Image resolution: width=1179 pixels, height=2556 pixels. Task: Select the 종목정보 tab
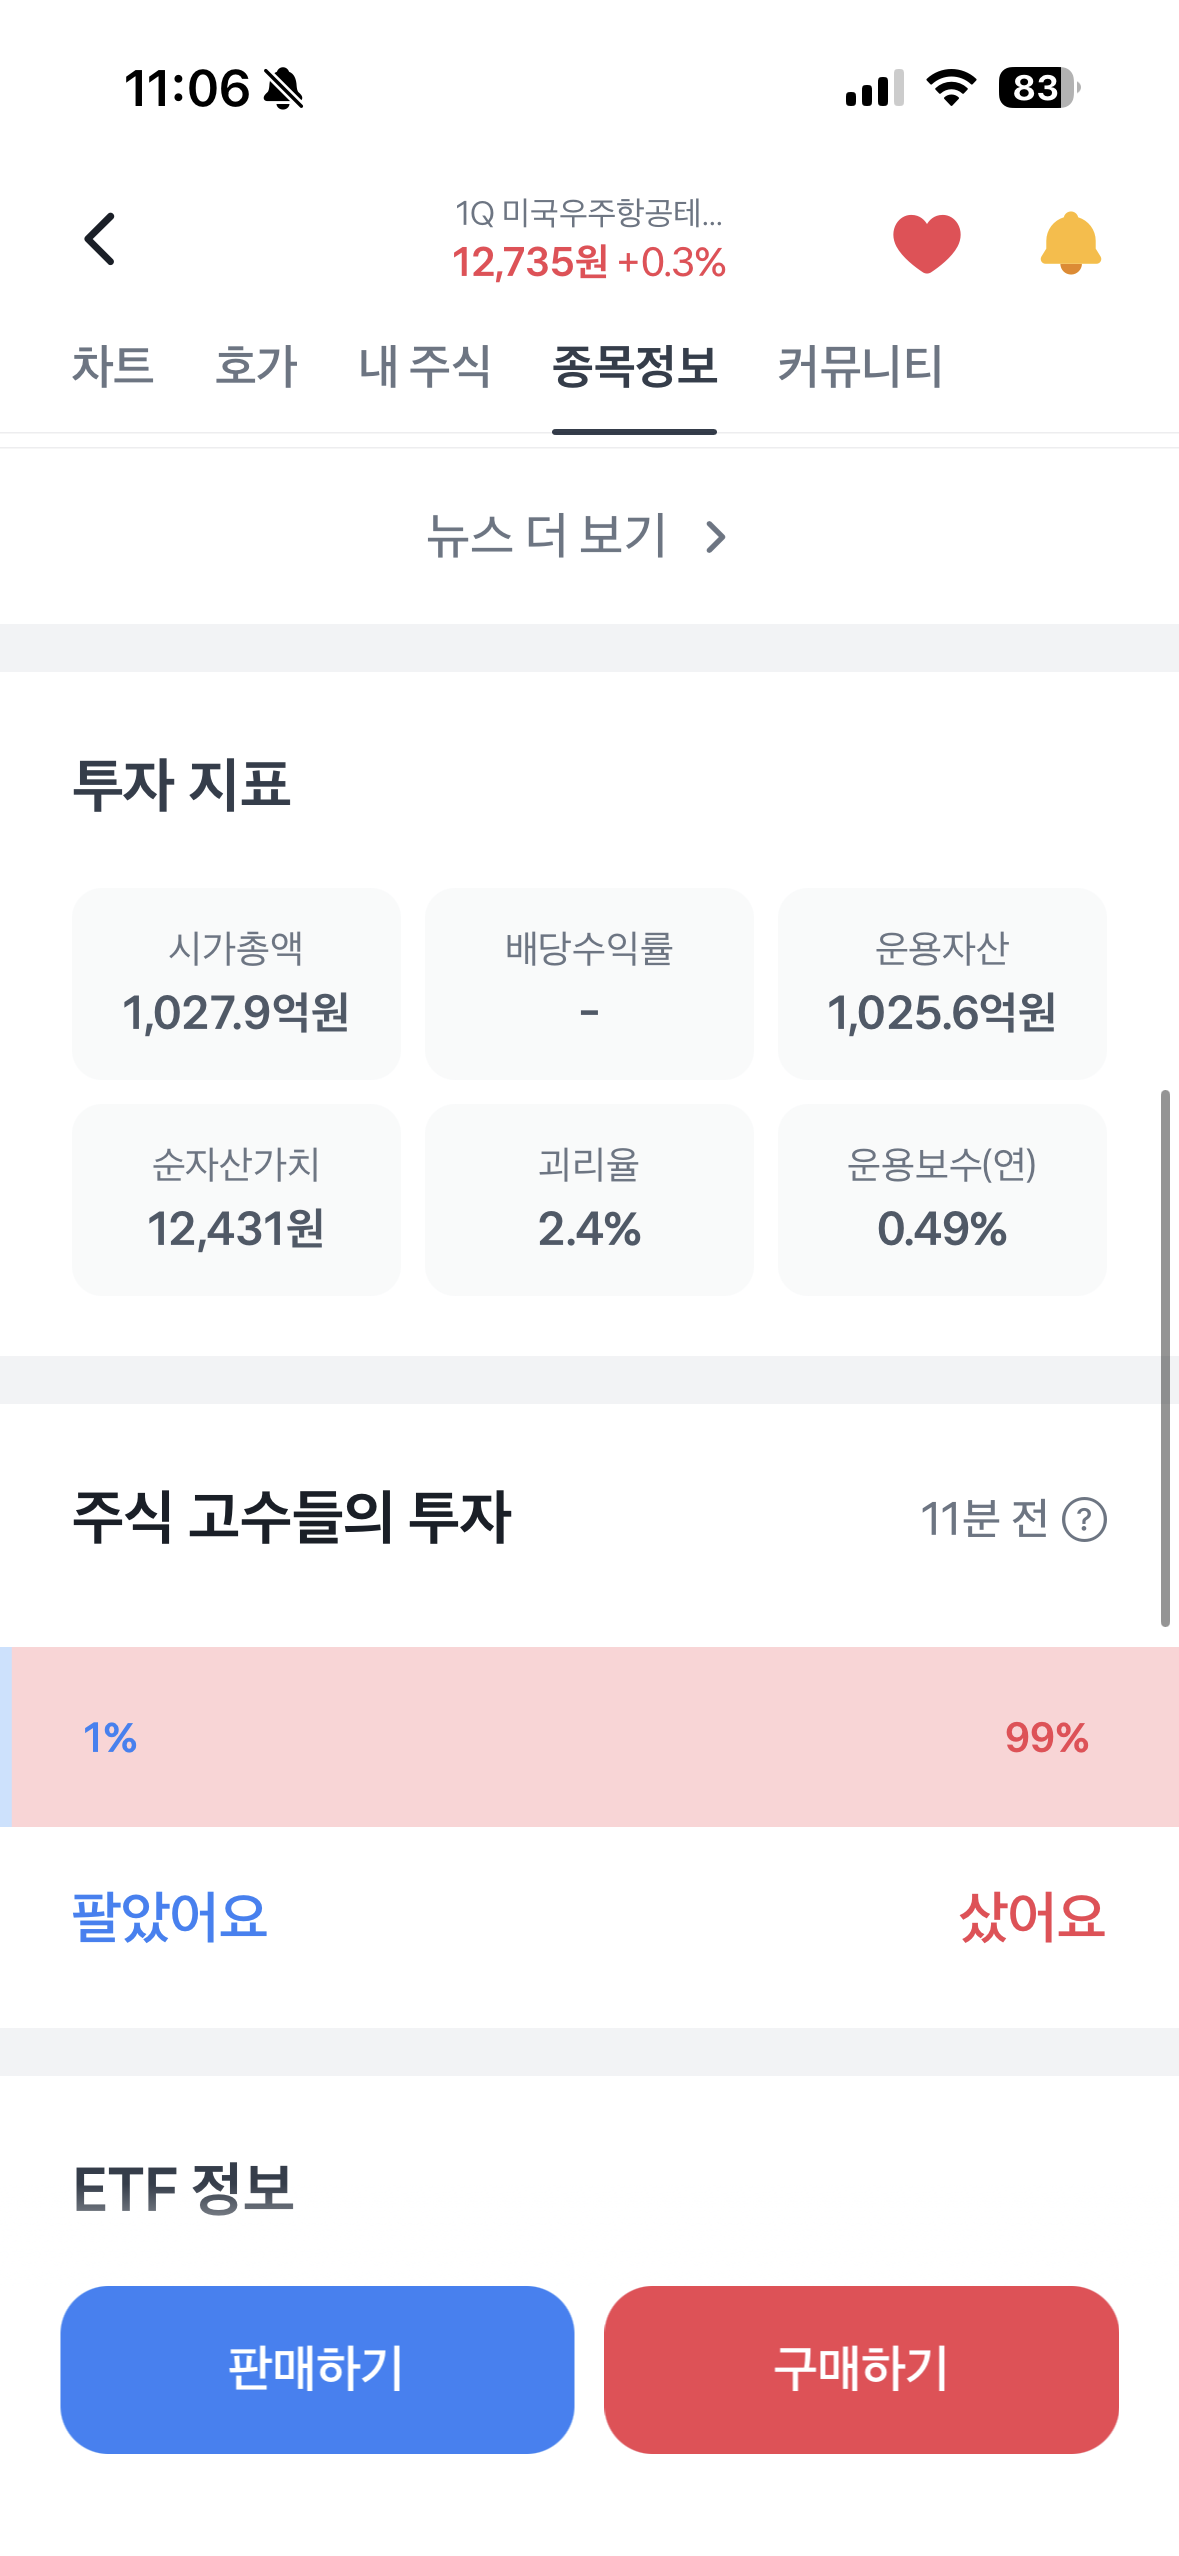coord(634,366)
